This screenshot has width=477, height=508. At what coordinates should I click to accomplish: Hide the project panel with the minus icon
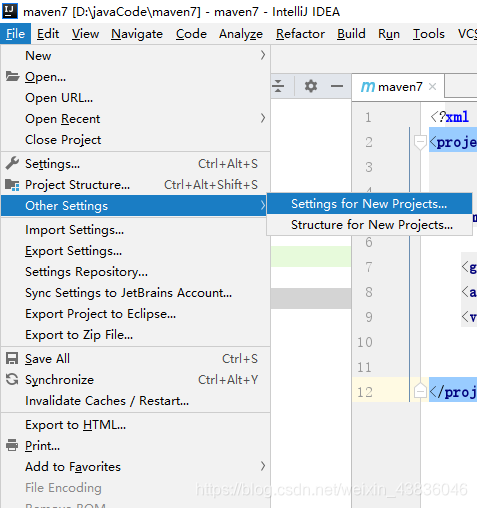pyautogui.click(x=337, y=86)
